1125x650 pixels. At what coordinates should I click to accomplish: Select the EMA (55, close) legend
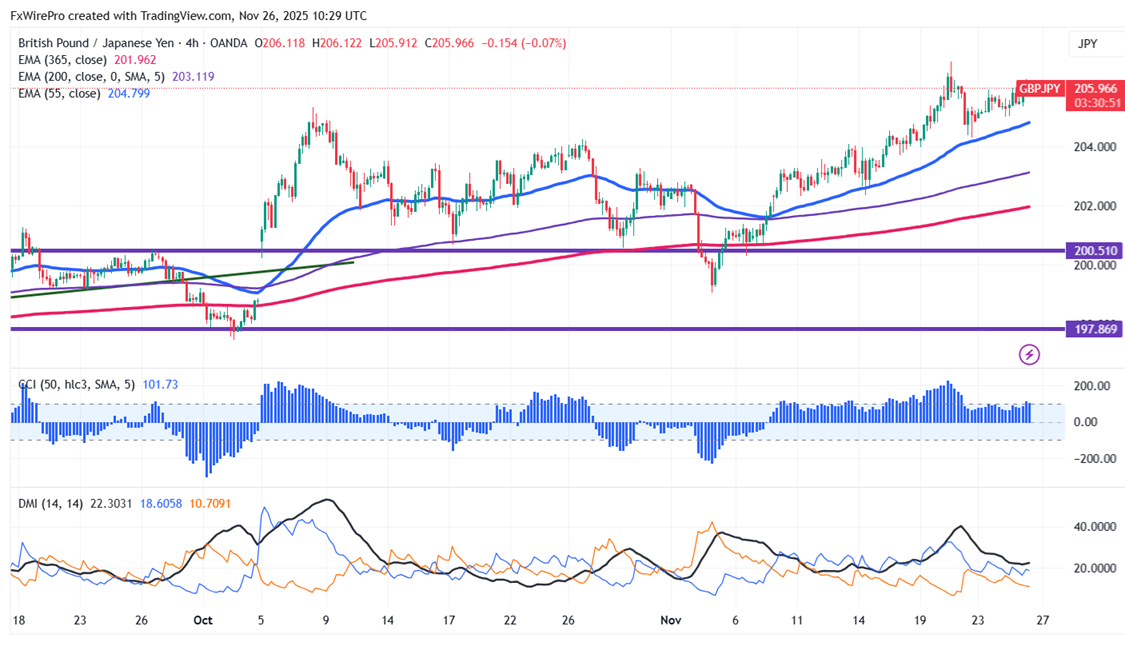pyautogui.click(x=59, y=93)
